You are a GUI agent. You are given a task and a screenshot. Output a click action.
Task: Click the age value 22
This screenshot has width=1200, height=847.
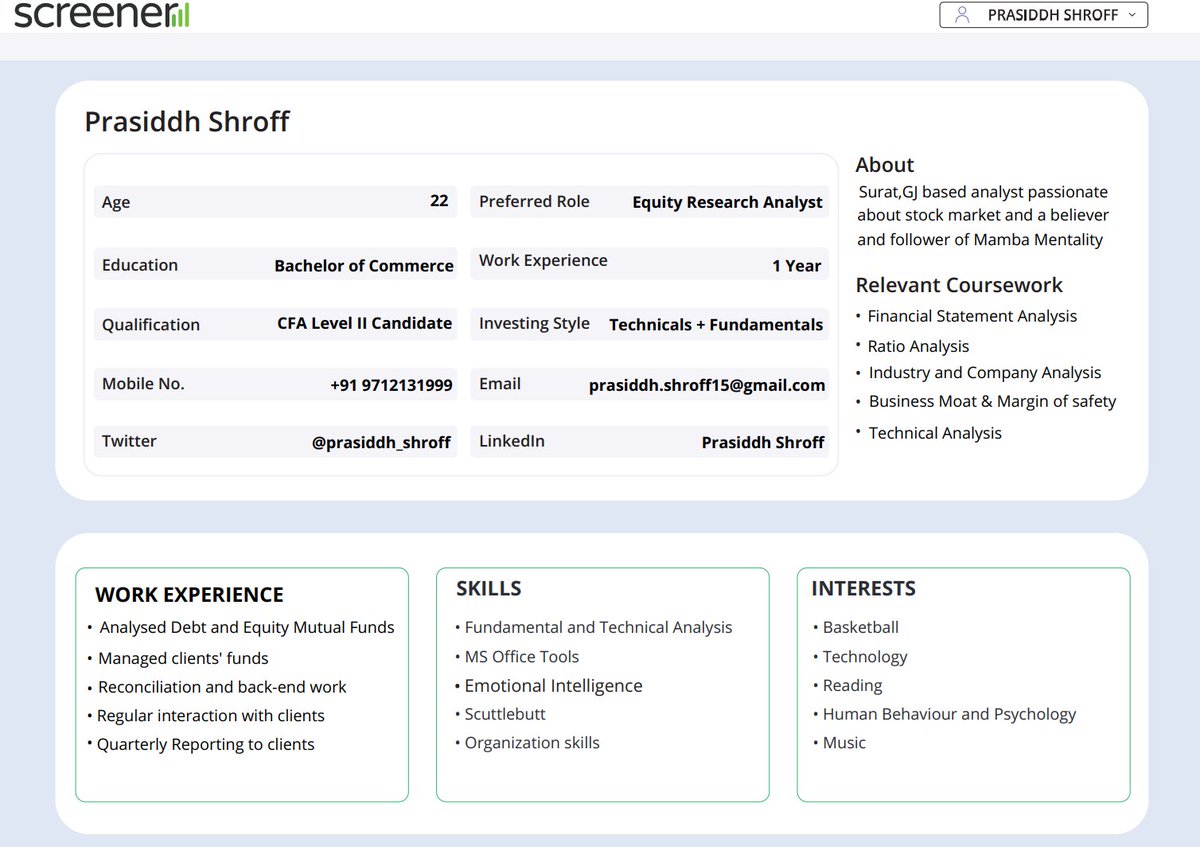tap(439, 200)
